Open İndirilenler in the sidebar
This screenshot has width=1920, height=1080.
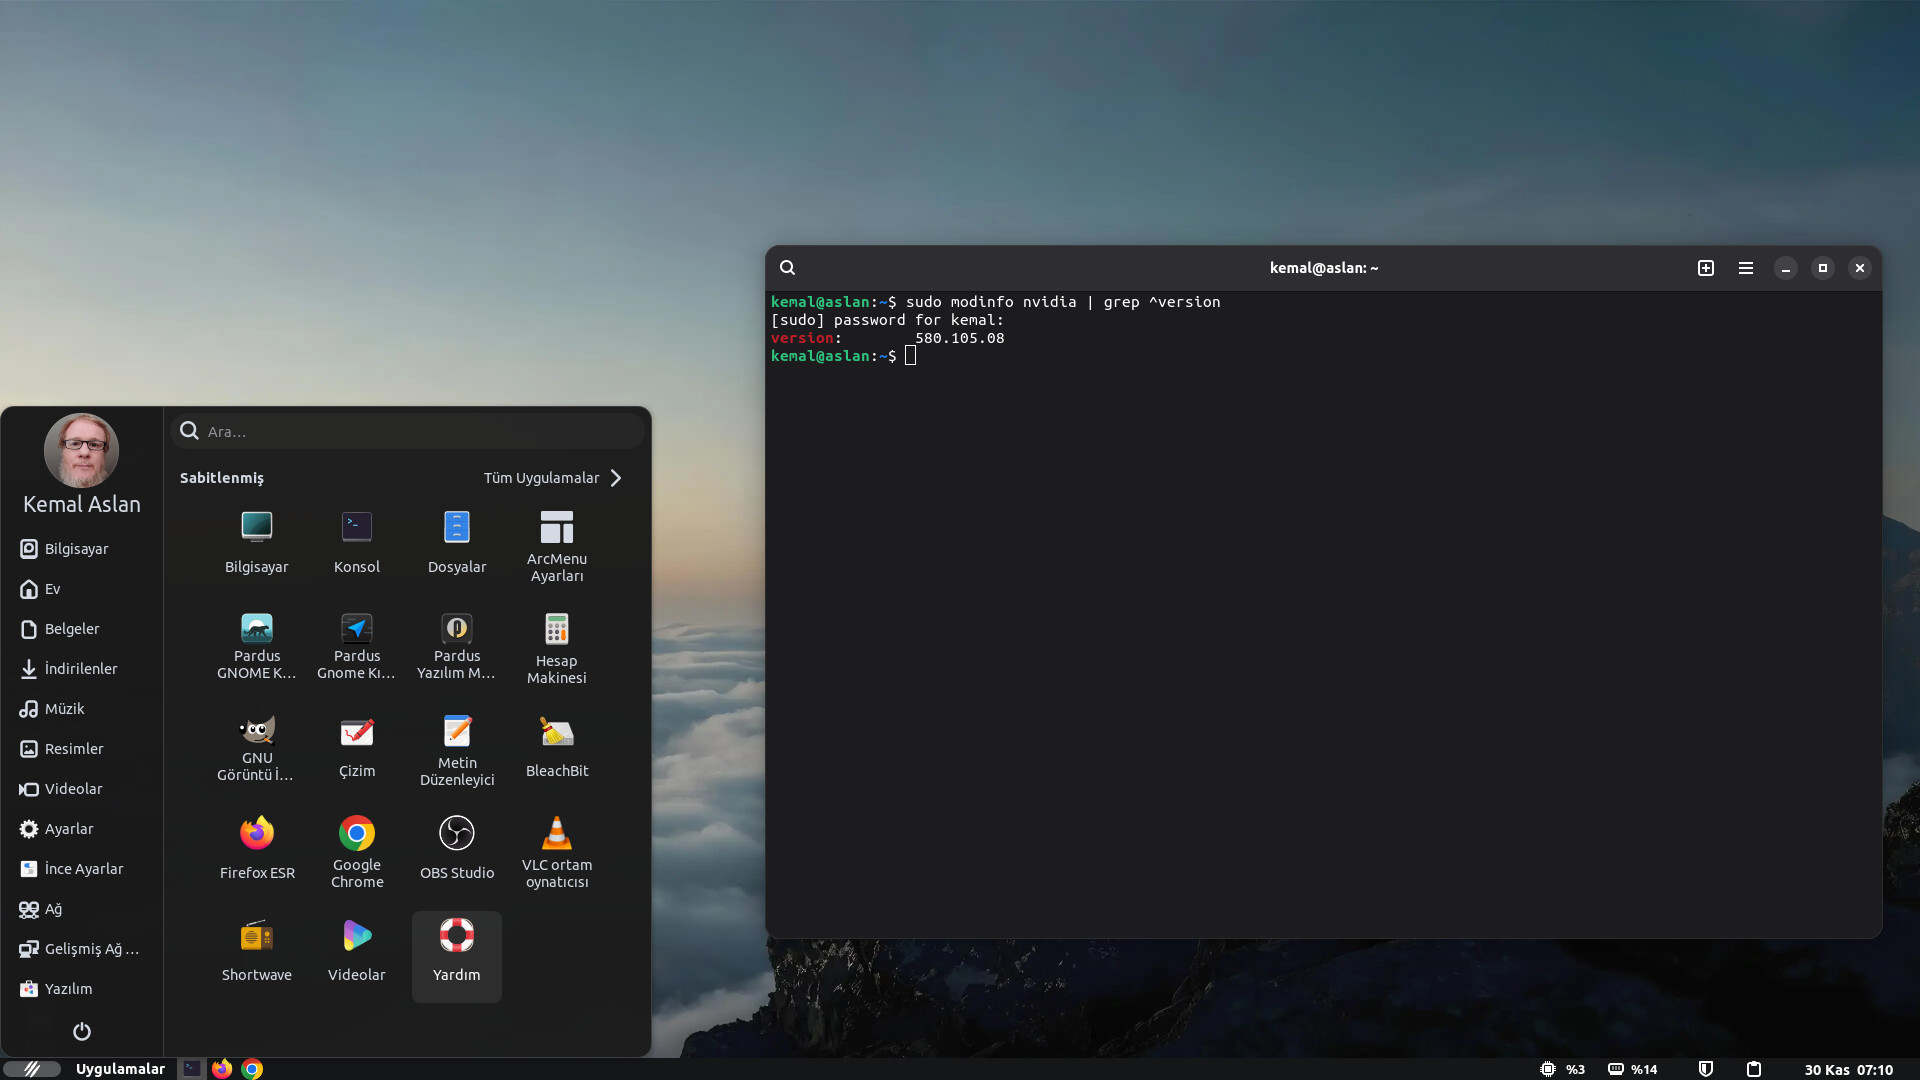(80, 669)
